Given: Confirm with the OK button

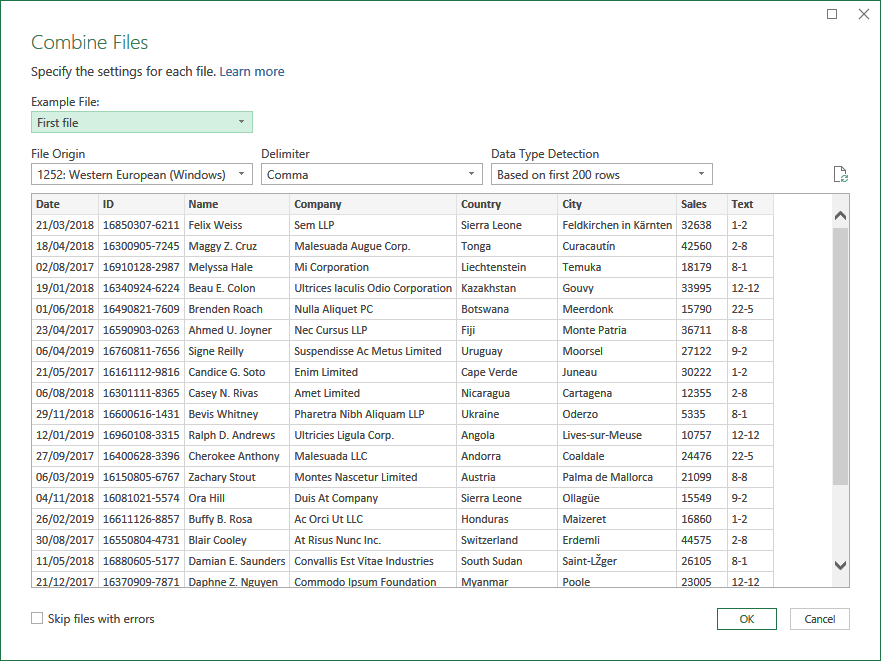Looking at the screenshot, I should tap(747, 619).
